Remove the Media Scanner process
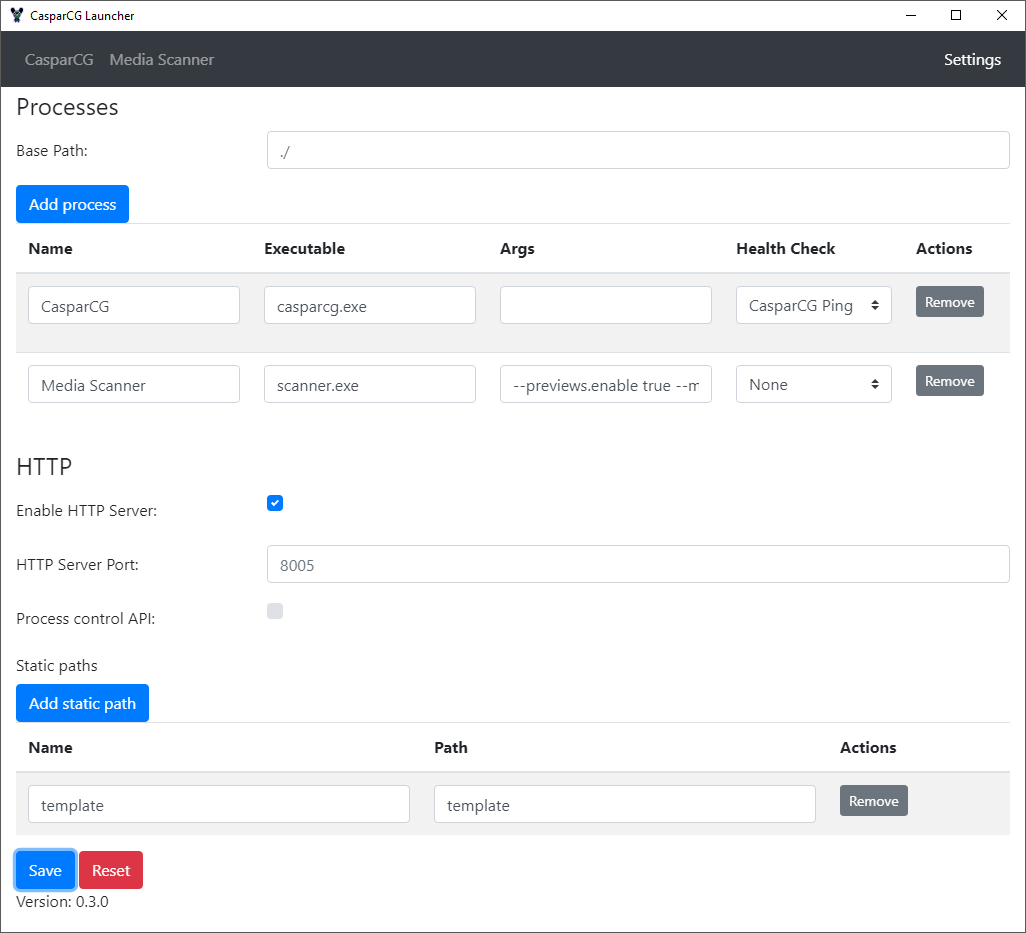Viewport: 1026px width, 933px height. (949, 381)
